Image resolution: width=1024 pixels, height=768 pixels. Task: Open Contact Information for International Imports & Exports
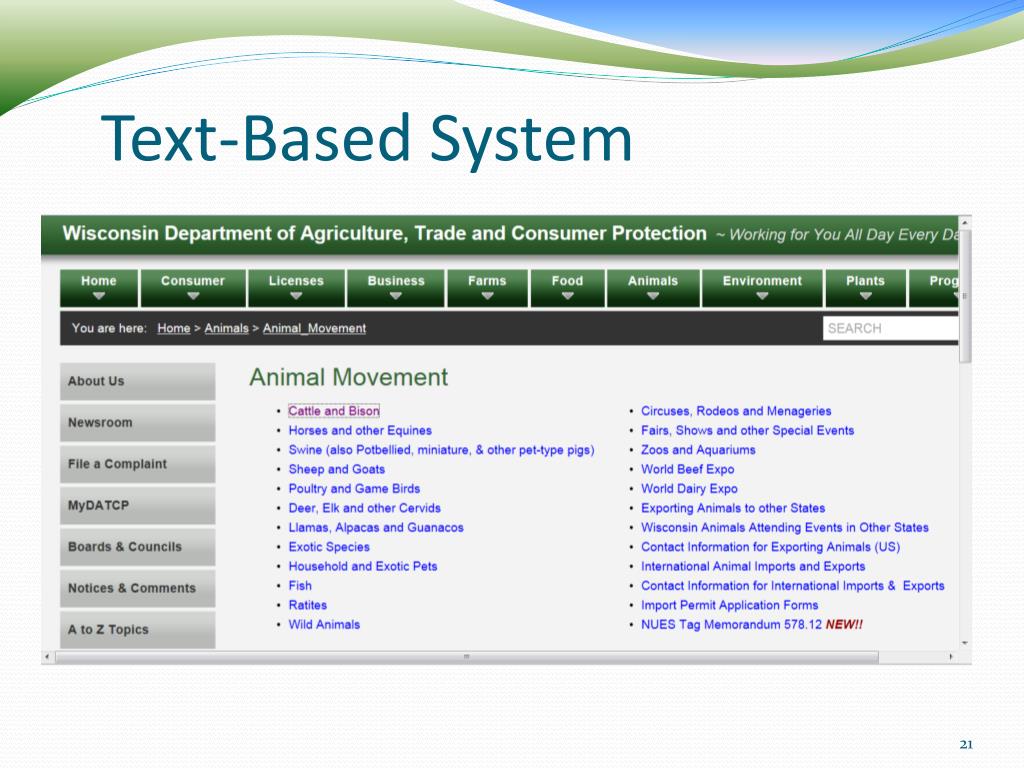pos(792,586)
